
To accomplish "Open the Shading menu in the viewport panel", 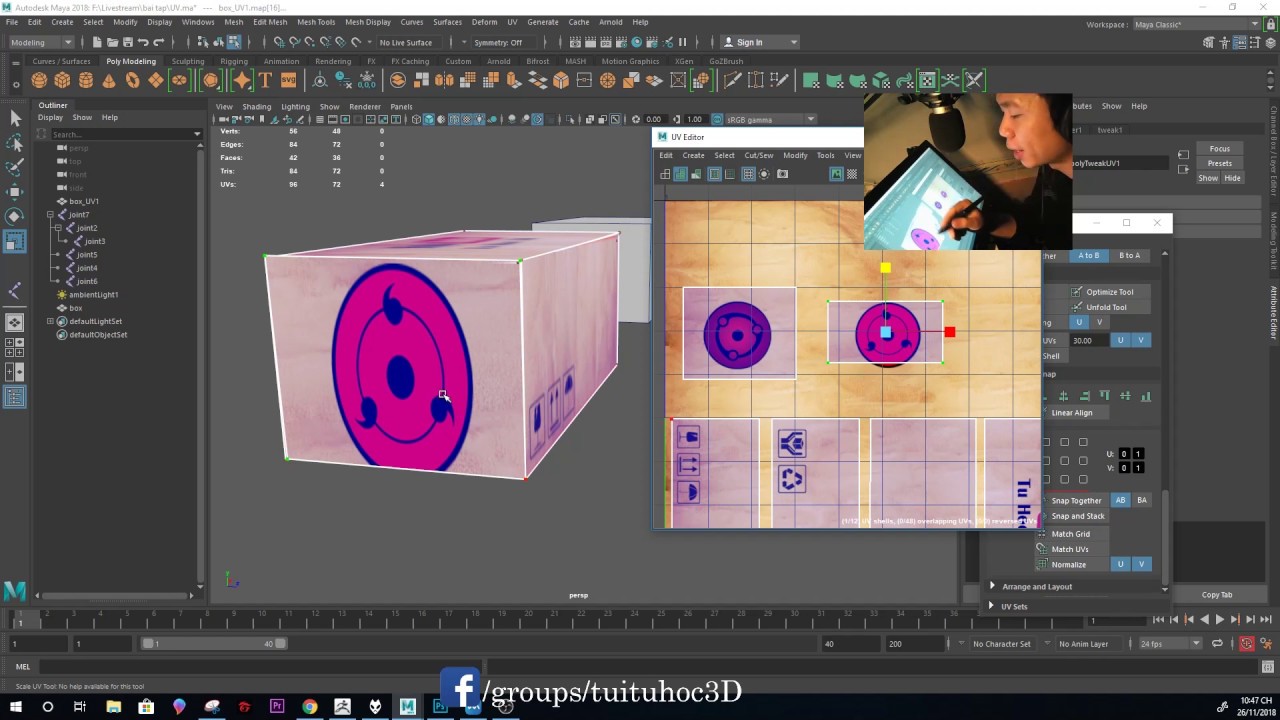I will 256,106.
